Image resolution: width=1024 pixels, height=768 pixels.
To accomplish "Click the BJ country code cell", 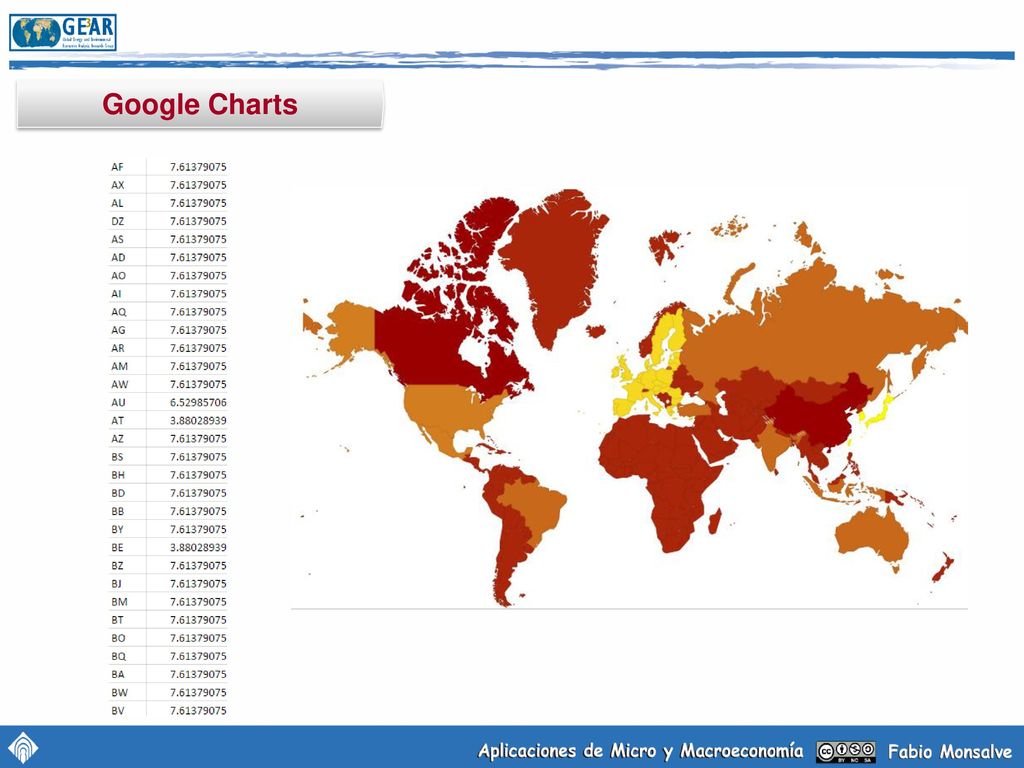I will [116, 584].
